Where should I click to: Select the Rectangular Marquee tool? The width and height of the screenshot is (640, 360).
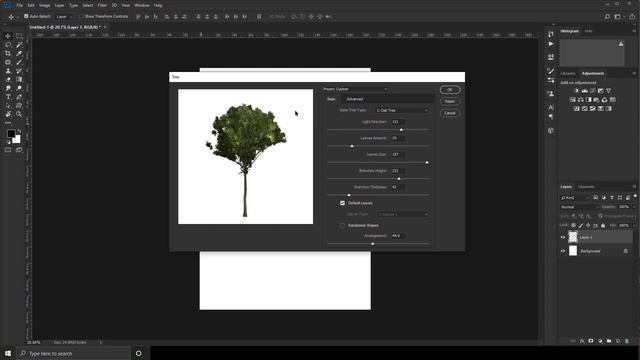[19, 36]
